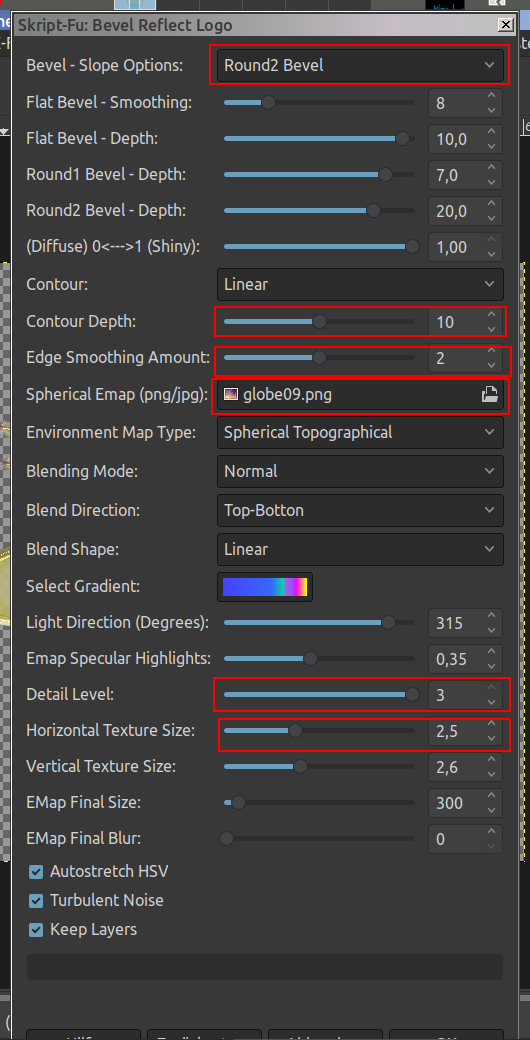The height and width of the screenshot is (1040, 530).
Task: Click the Vertical Texture Size slider
Action: (319, 767)
